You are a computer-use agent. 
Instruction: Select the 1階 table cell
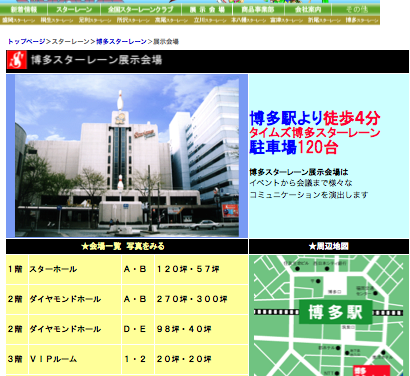(17, 269)
